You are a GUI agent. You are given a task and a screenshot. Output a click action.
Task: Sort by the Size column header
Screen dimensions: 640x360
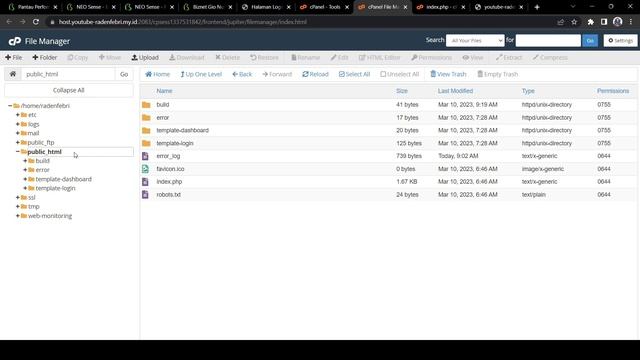coord(402,91)
